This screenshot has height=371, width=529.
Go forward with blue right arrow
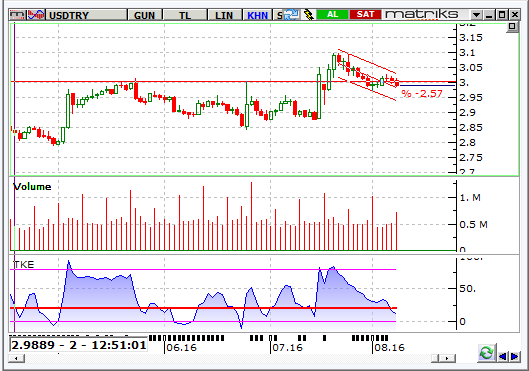coord(514,356)
